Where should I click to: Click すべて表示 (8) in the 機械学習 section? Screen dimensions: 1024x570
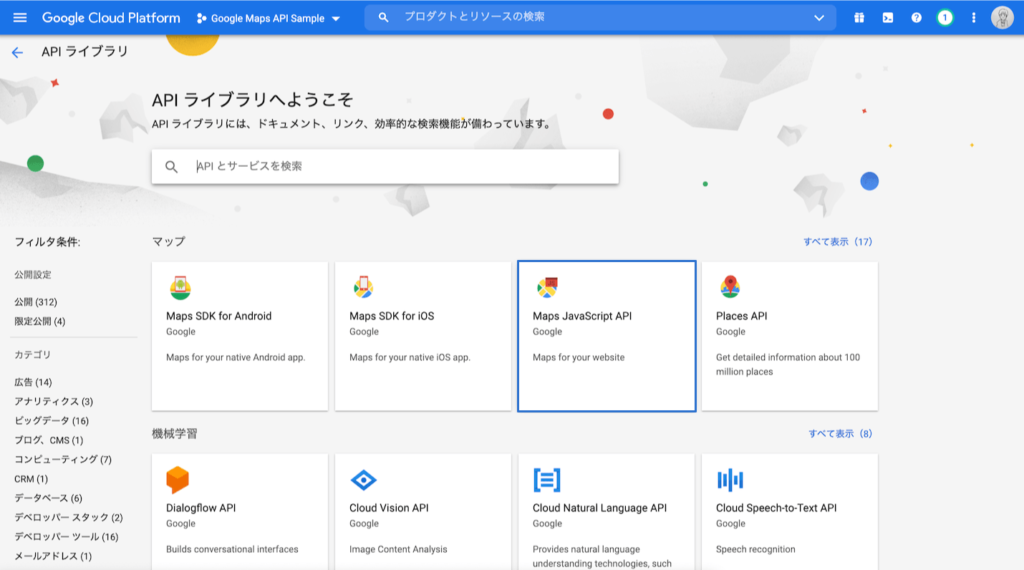point(840,434)
